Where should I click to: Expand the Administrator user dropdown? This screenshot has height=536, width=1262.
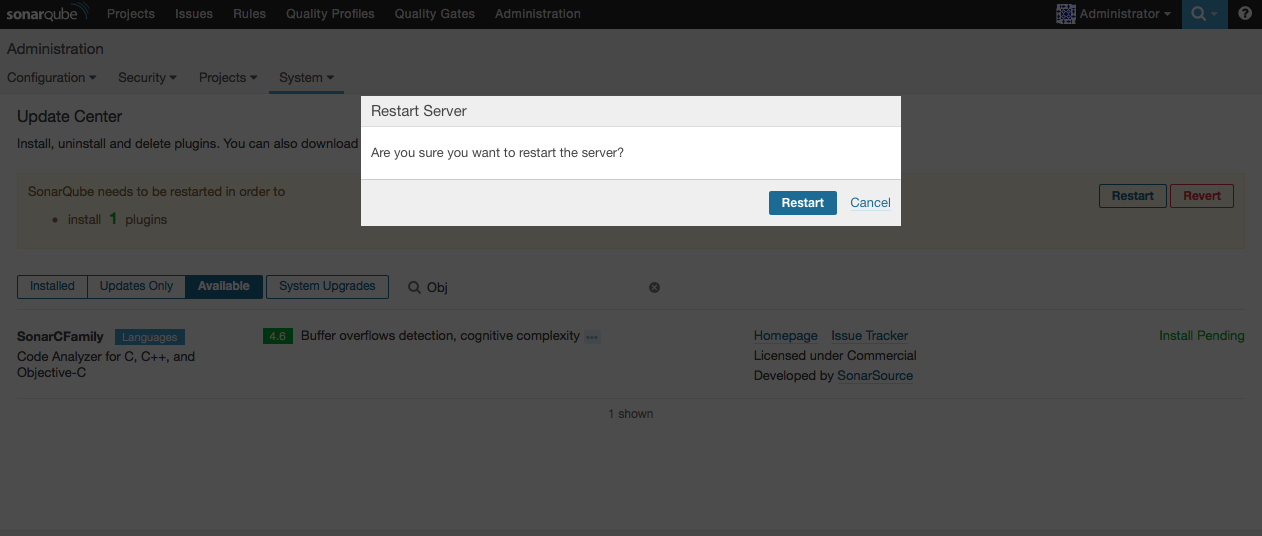(1125, 14)
